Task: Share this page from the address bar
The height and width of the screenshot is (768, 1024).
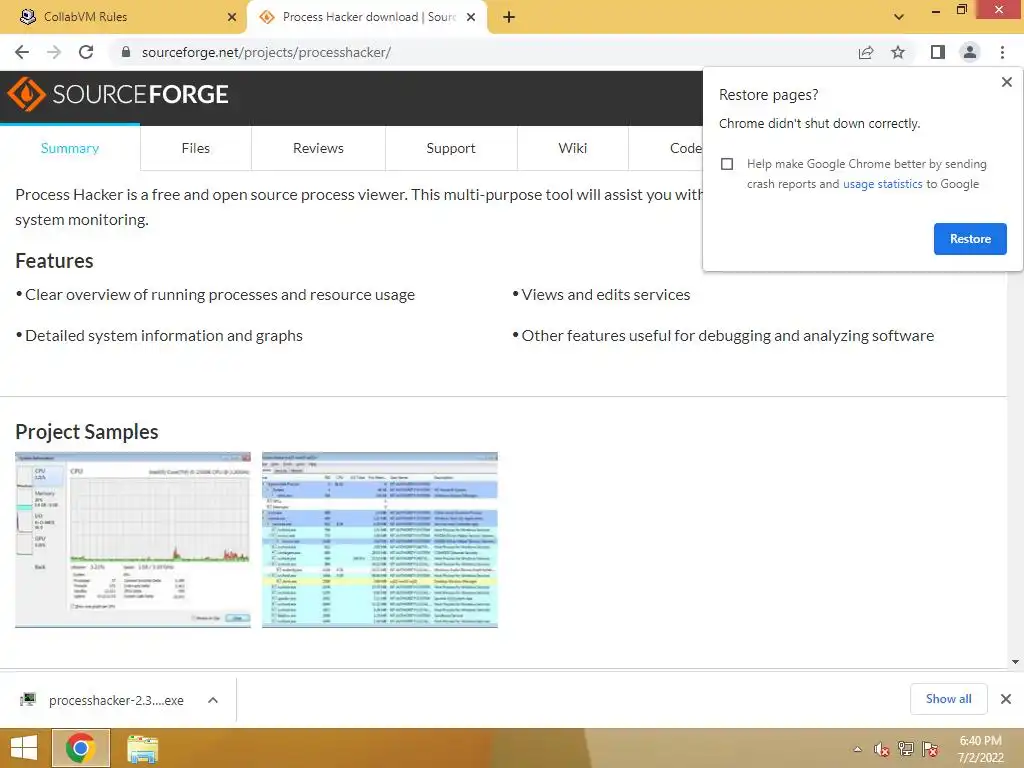Action: tap(866, 52)
